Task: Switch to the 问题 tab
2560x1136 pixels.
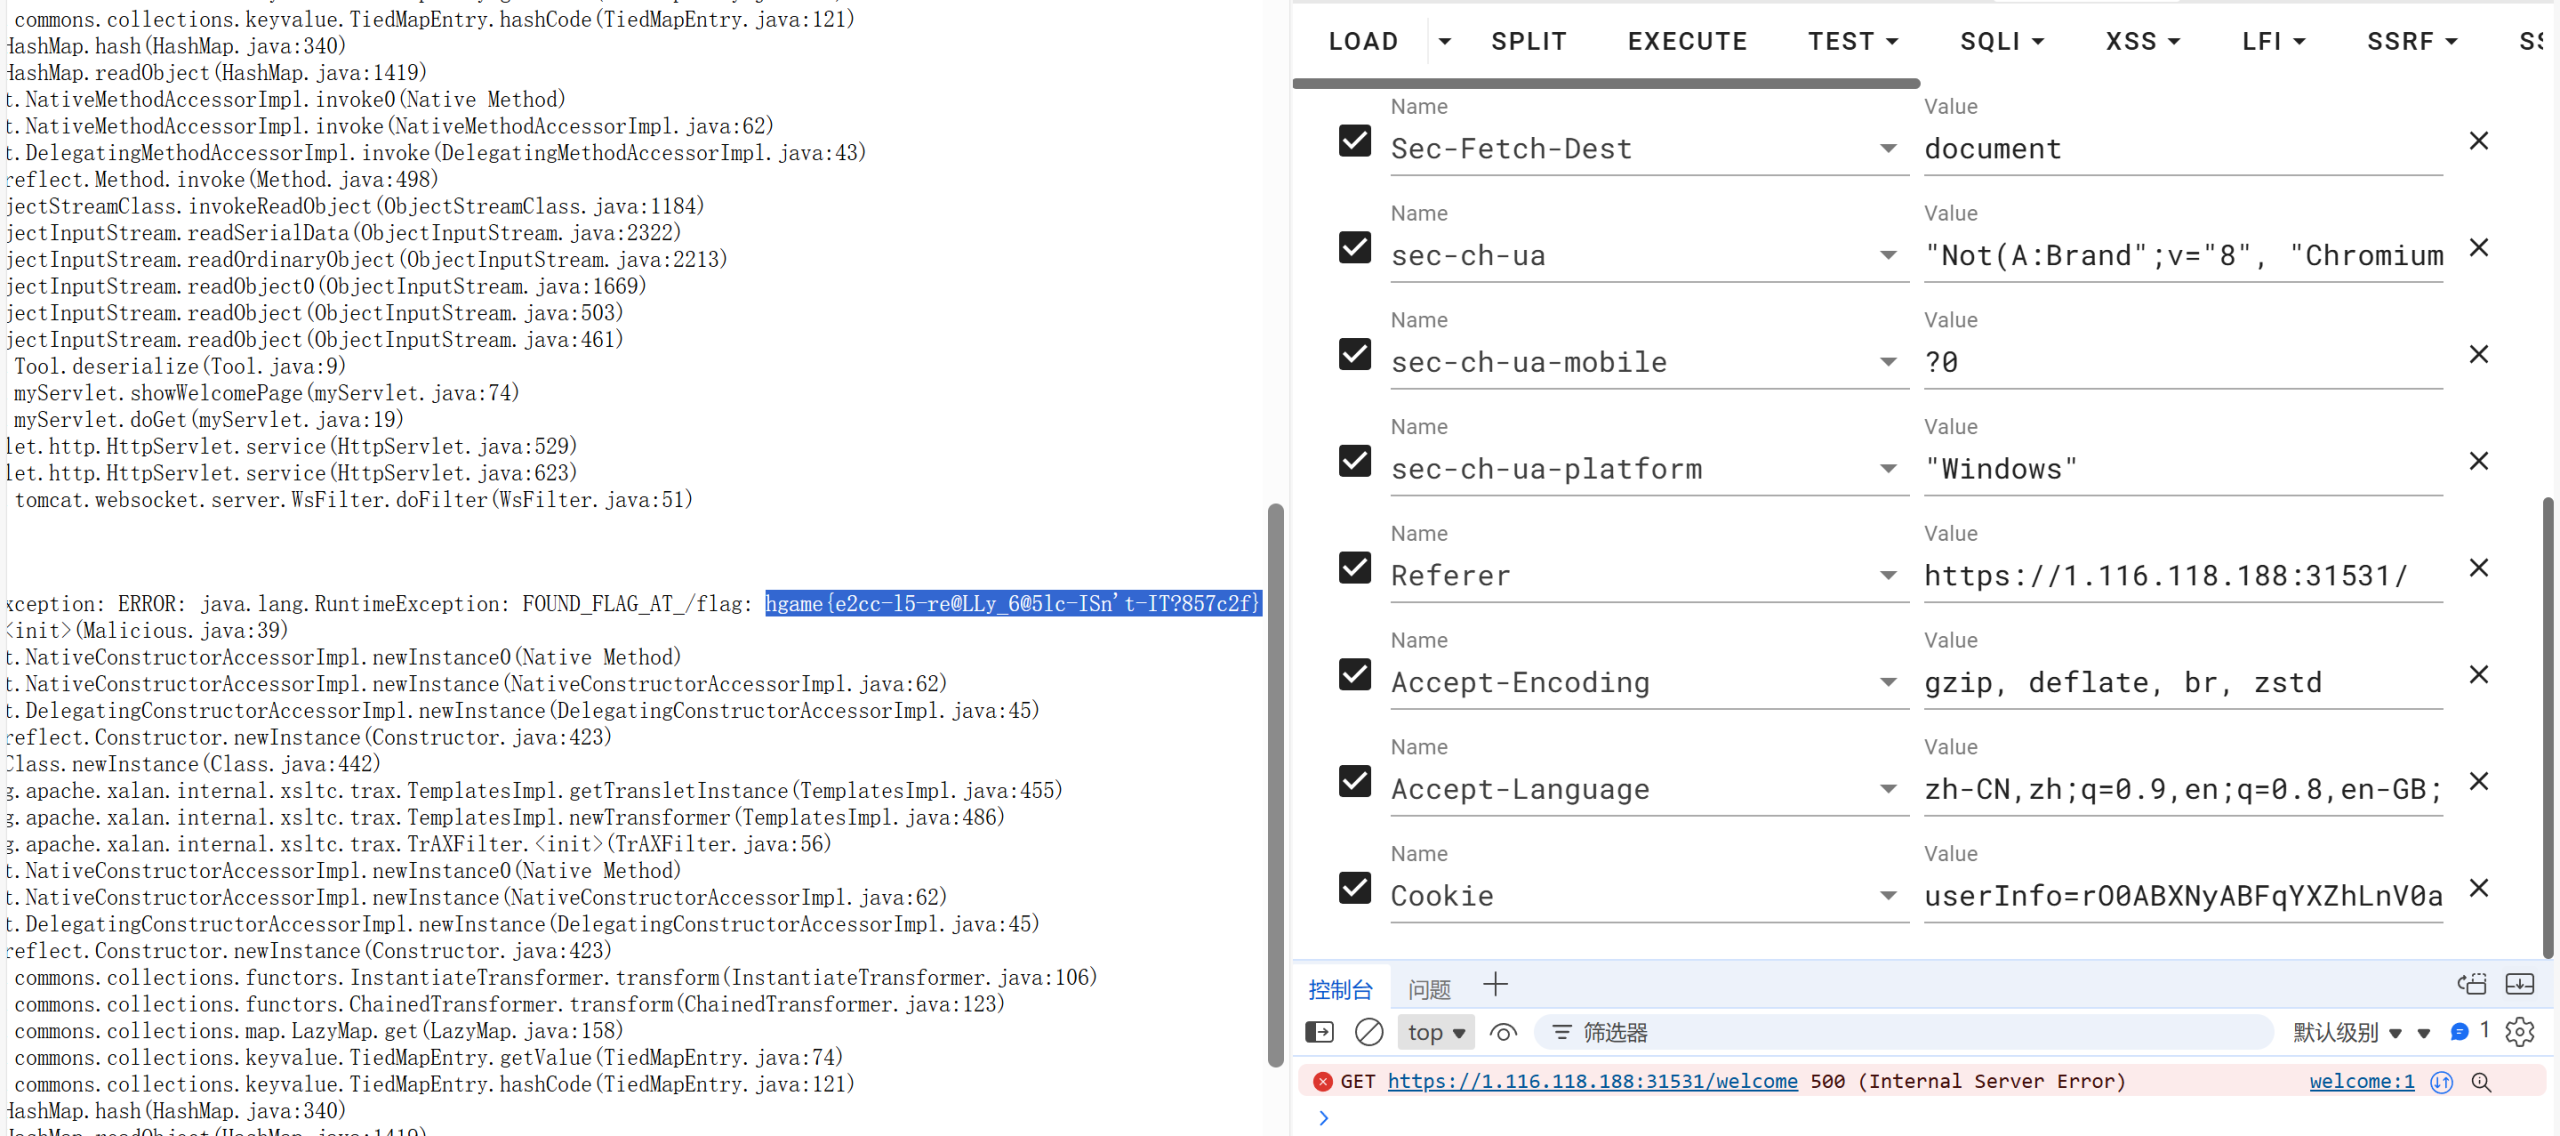Action: [1429, 989]
